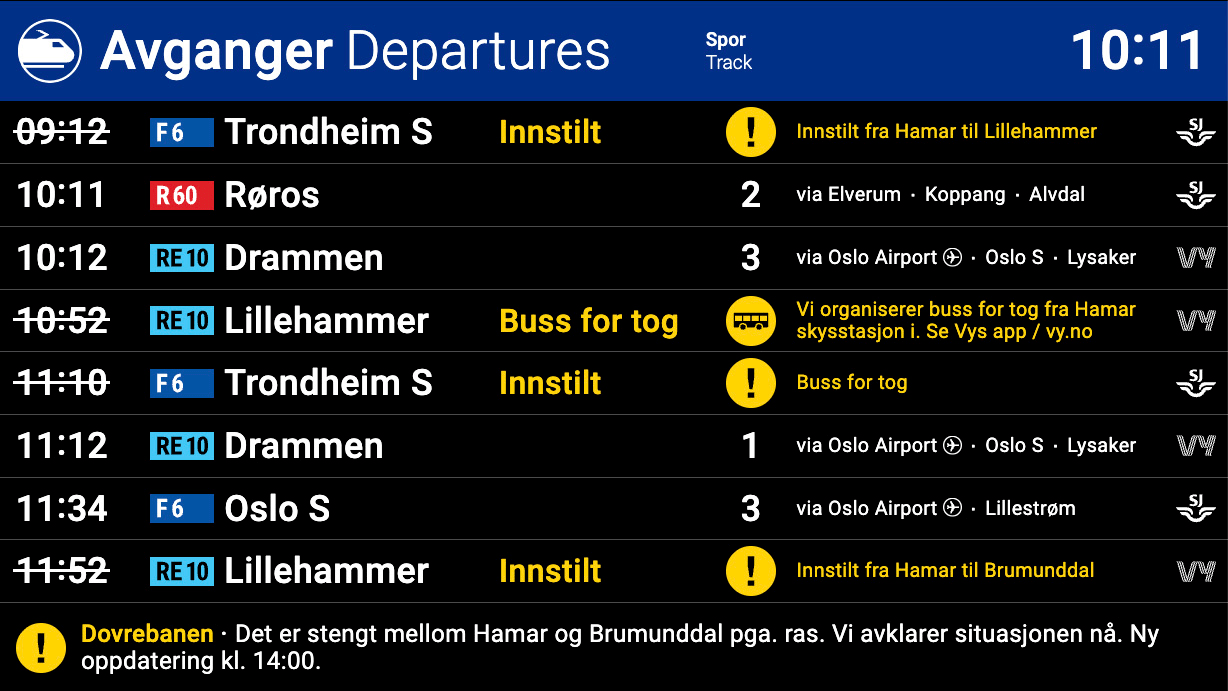Click the Spor Track column header

728,51
